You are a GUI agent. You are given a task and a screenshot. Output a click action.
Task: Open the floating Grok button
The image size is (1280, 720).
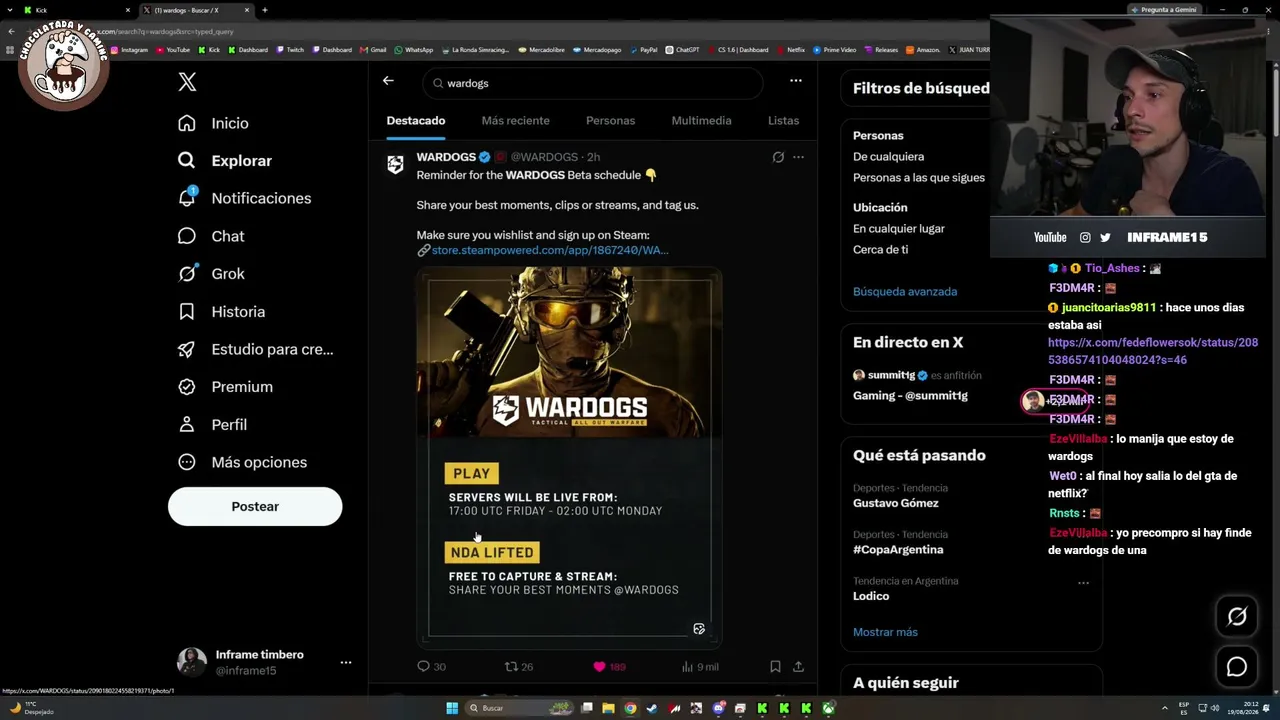click(1237, 617)
